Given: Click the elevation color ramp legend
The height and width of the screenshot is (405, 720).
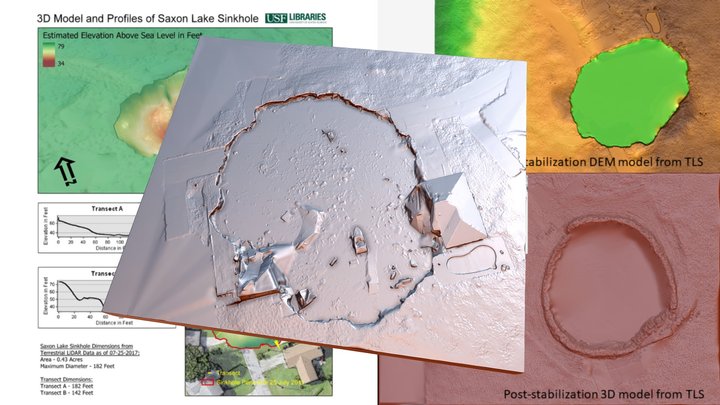Looking at the screenshot, I should click(49, 55).
